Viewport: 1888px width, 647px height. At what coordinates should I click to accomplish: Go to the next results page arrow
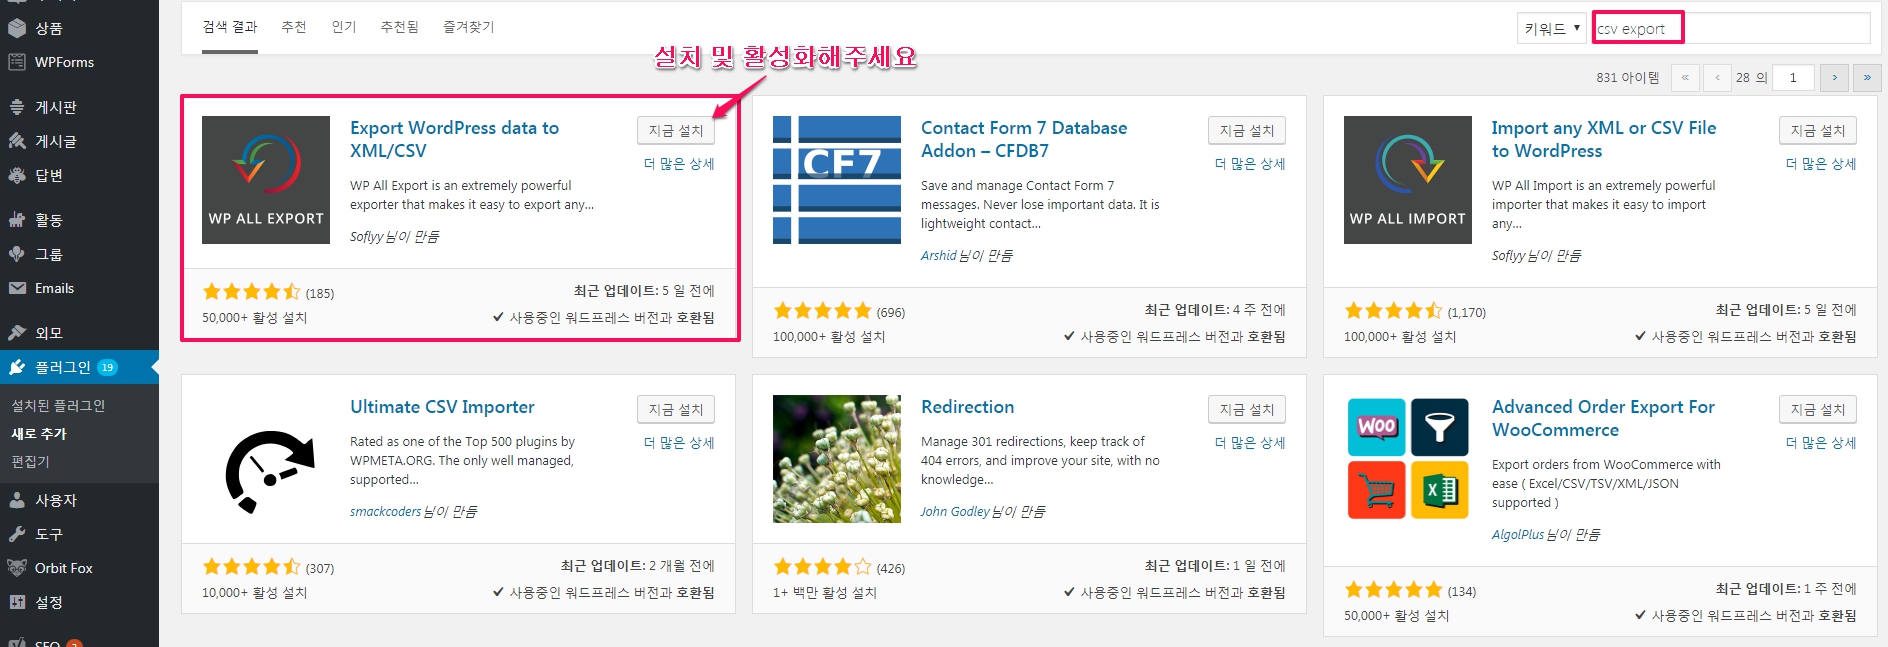(1834, 77)
